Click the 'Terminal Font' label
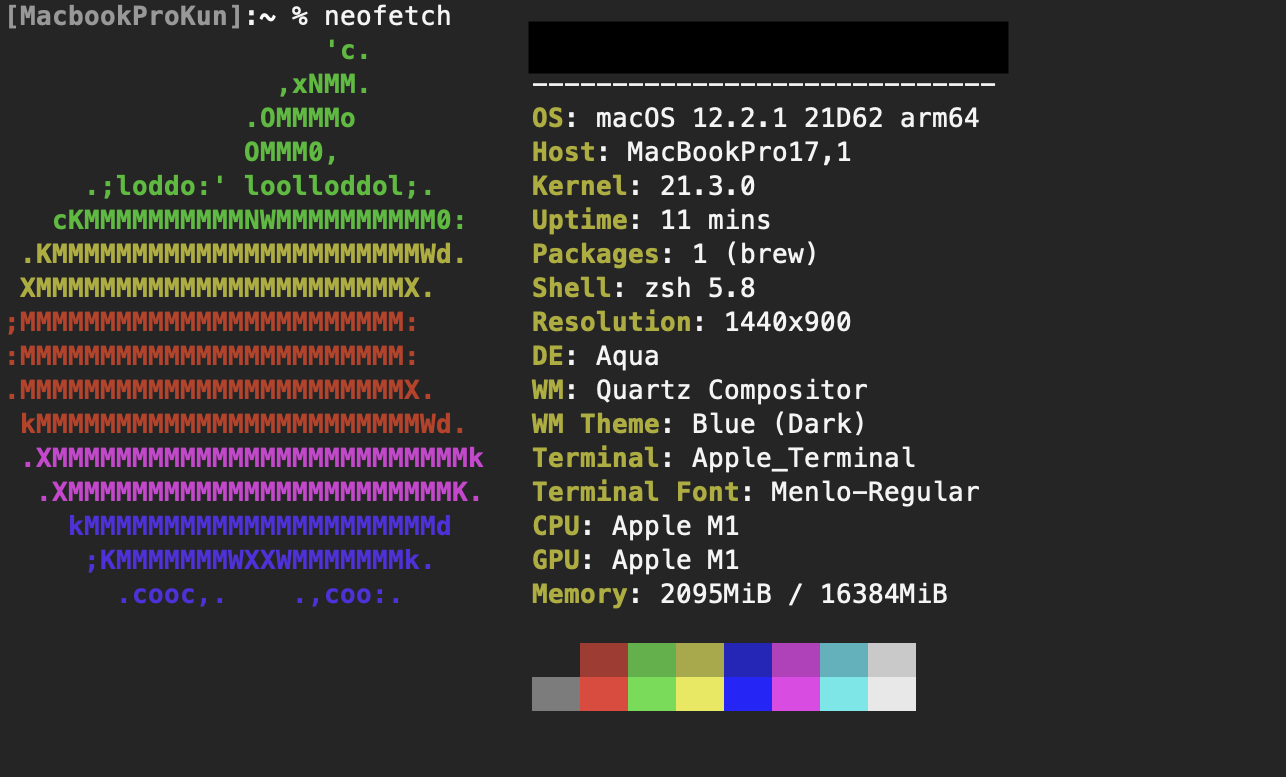 pyautogui.click(x=636, y=492)
